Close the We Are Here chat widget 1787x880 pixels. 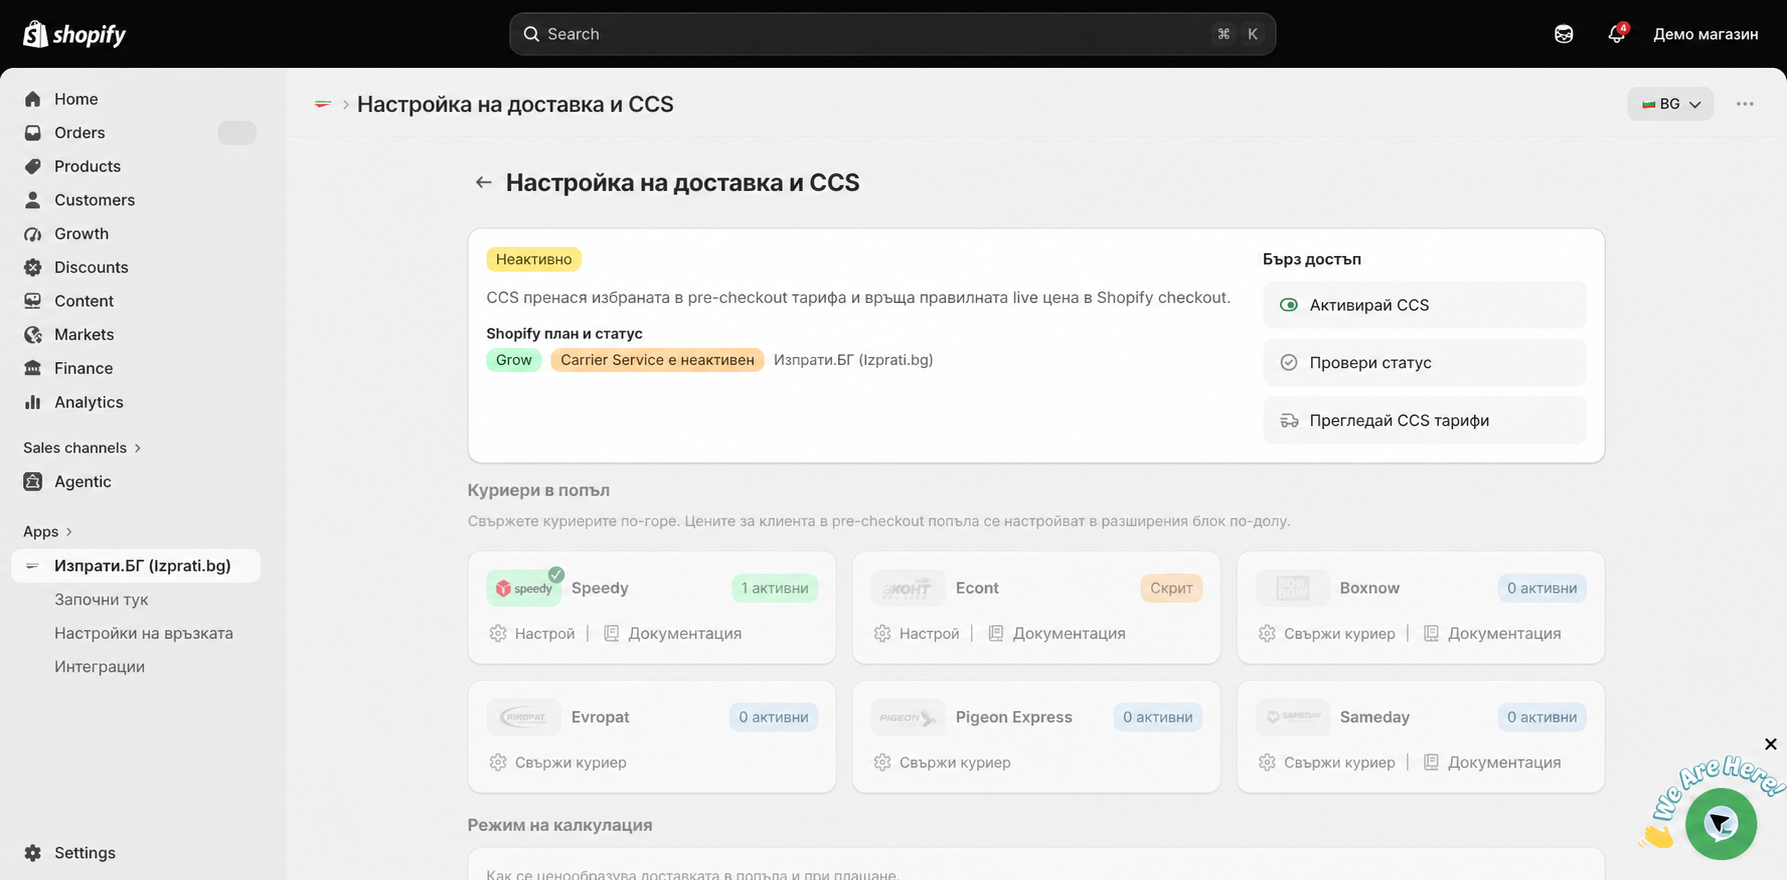(1770, 744)
